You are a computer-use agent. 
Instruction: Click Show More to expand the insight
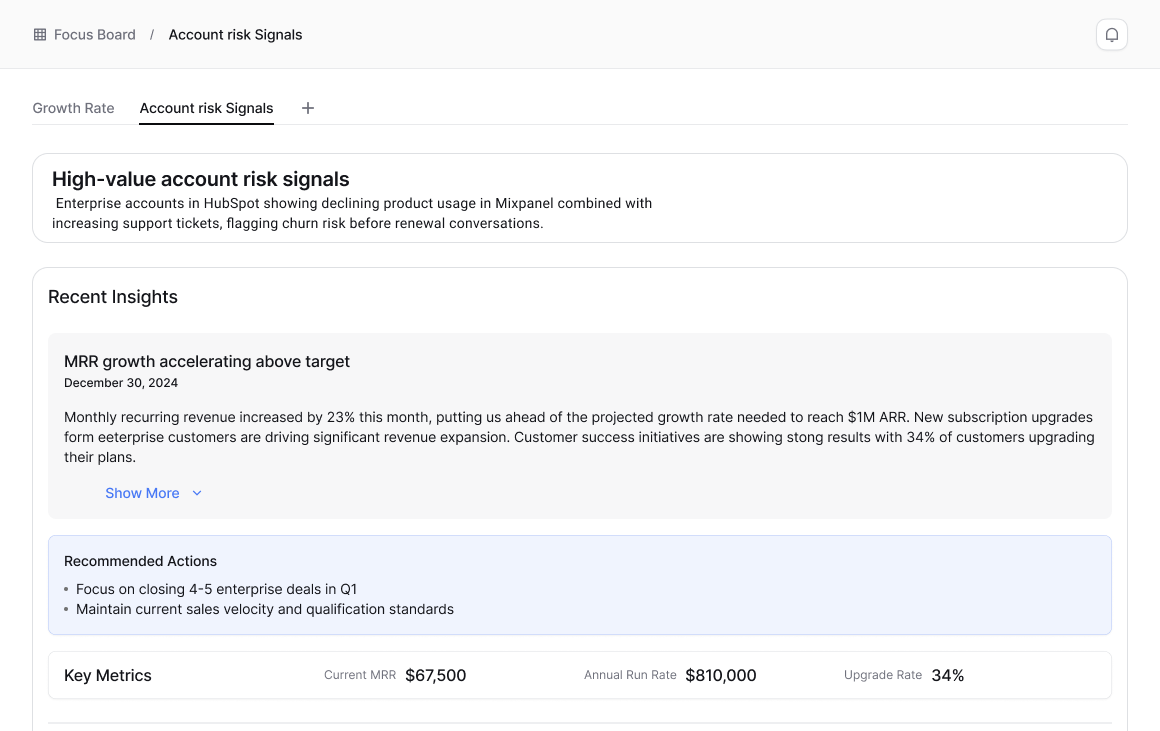coord(142,493)
